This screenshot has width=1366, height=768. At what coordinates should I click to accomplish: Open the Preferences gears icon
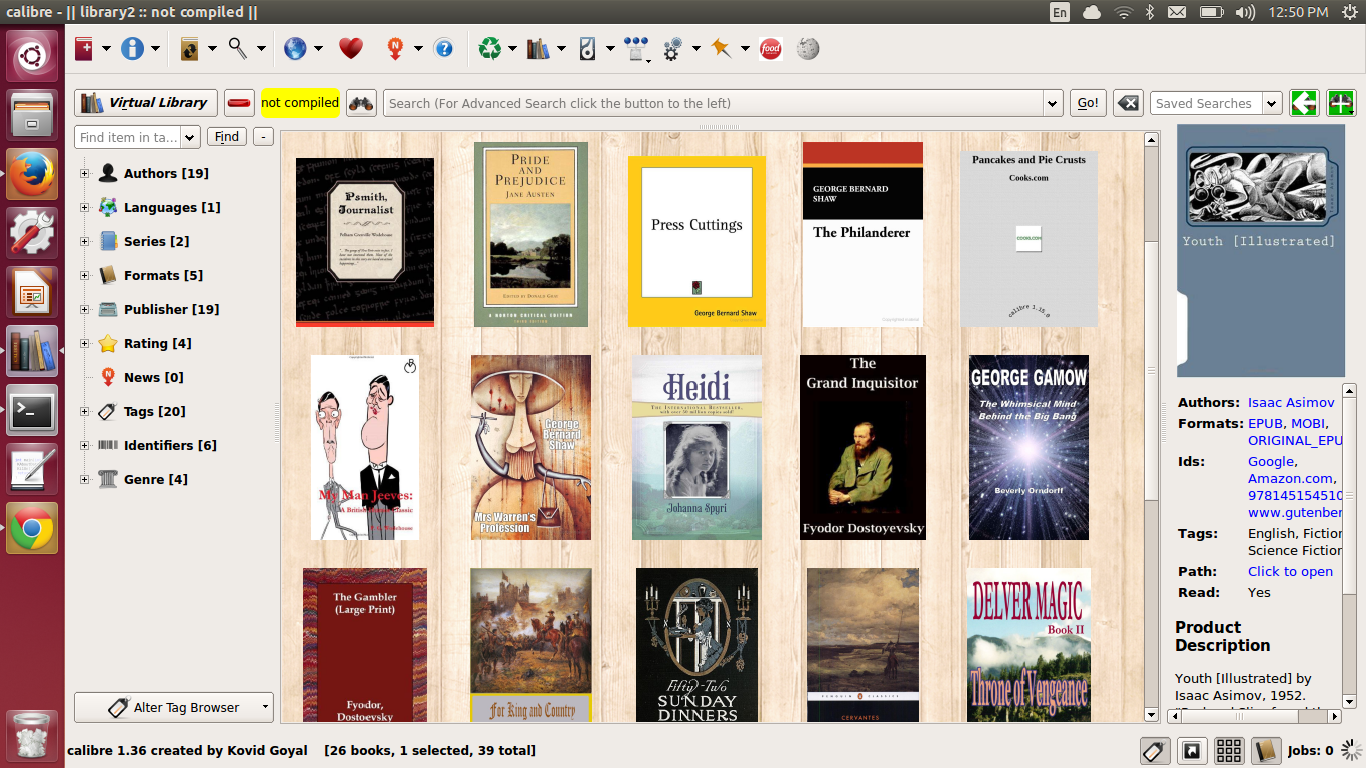pyautogui.click(x=673, y=48)
